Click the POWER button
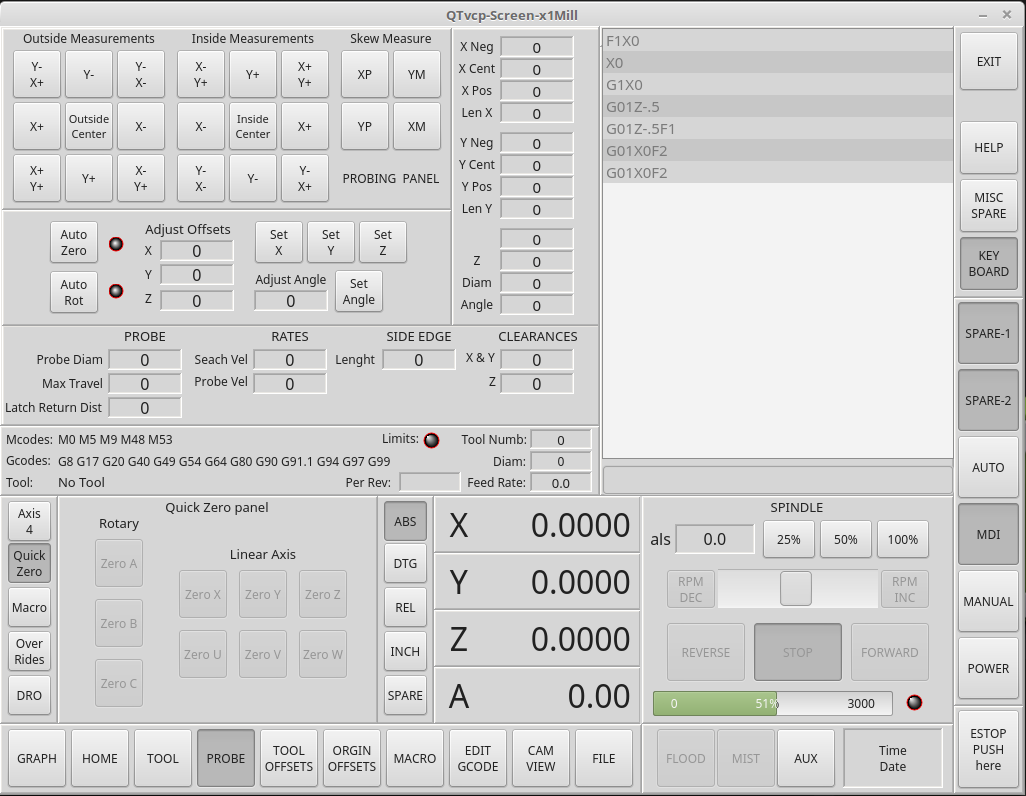Image resolution: width=1026 pixels, height=796 pixels. pos(988,668)
